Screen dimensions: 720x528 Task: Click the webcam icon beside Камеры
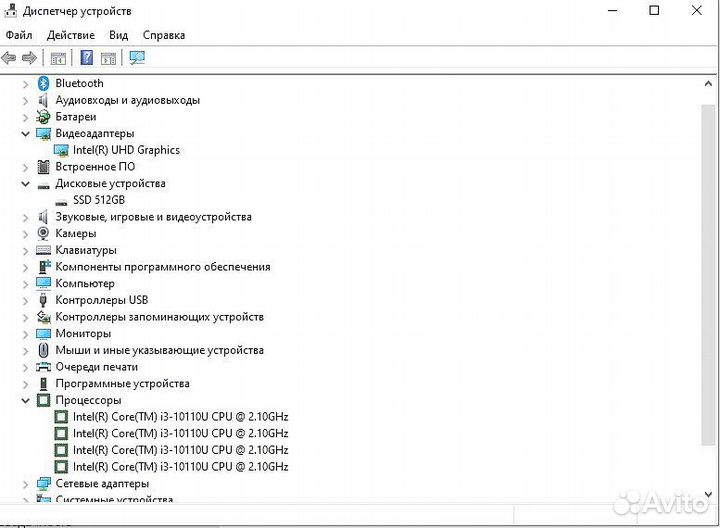click(x=43, y=233)
